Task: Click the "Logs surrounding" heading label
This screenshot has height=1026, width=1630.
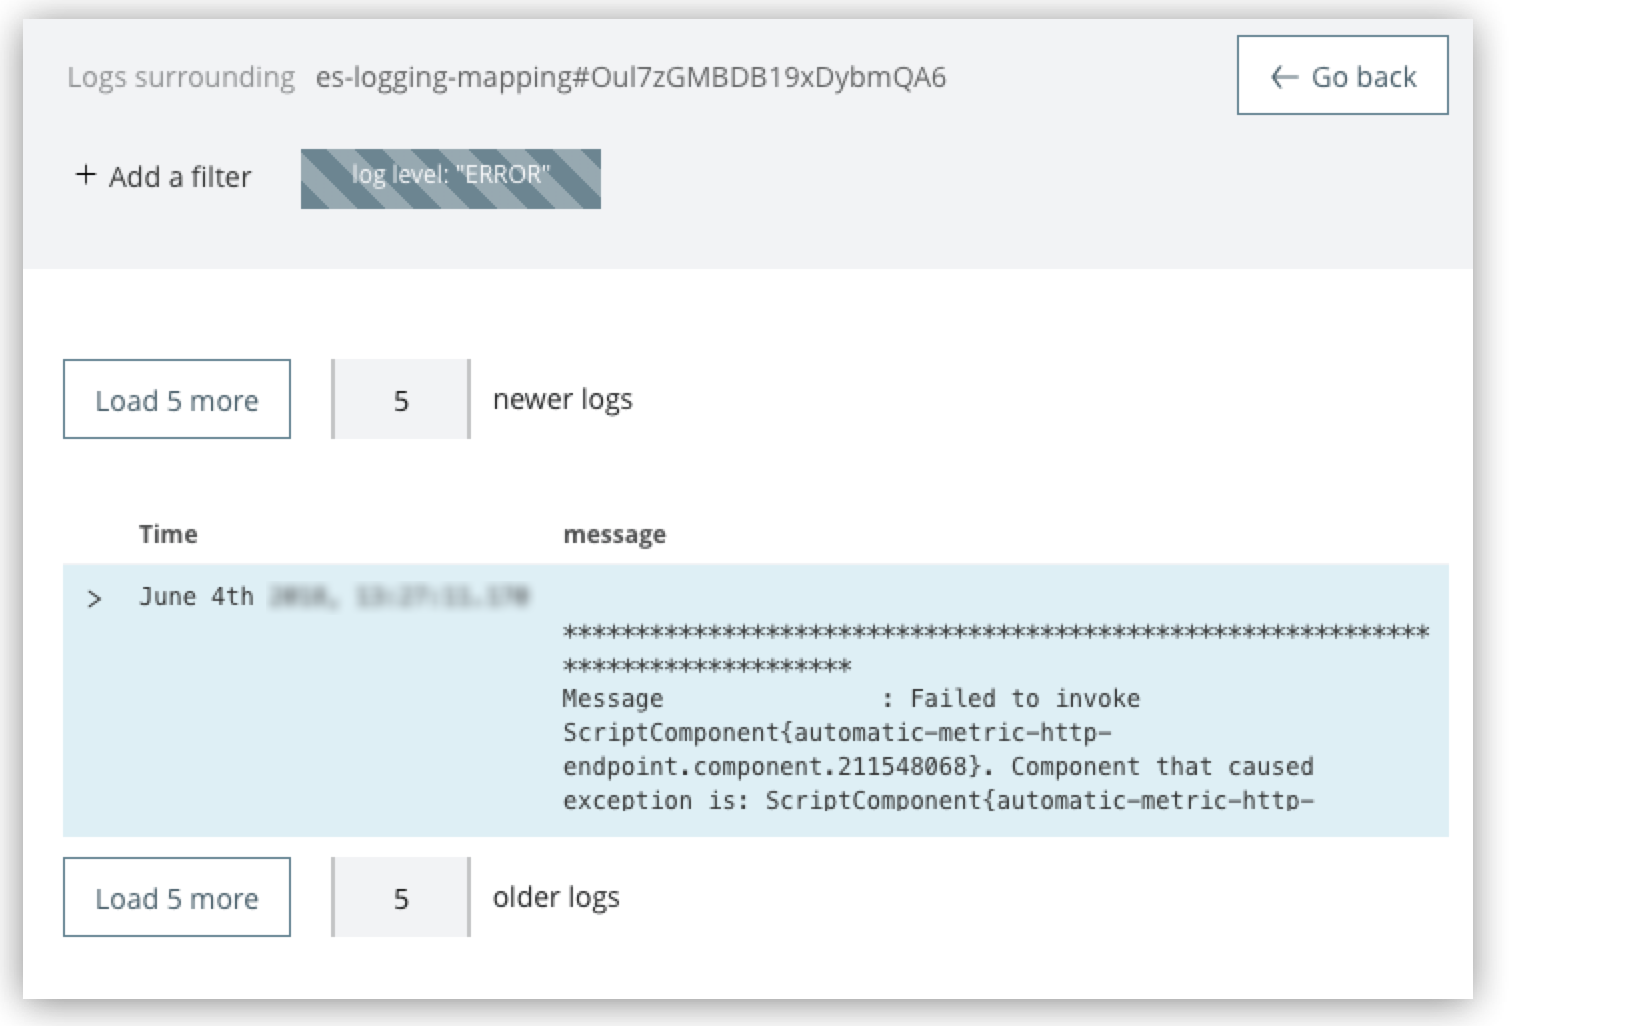Action: click(181, 77)
